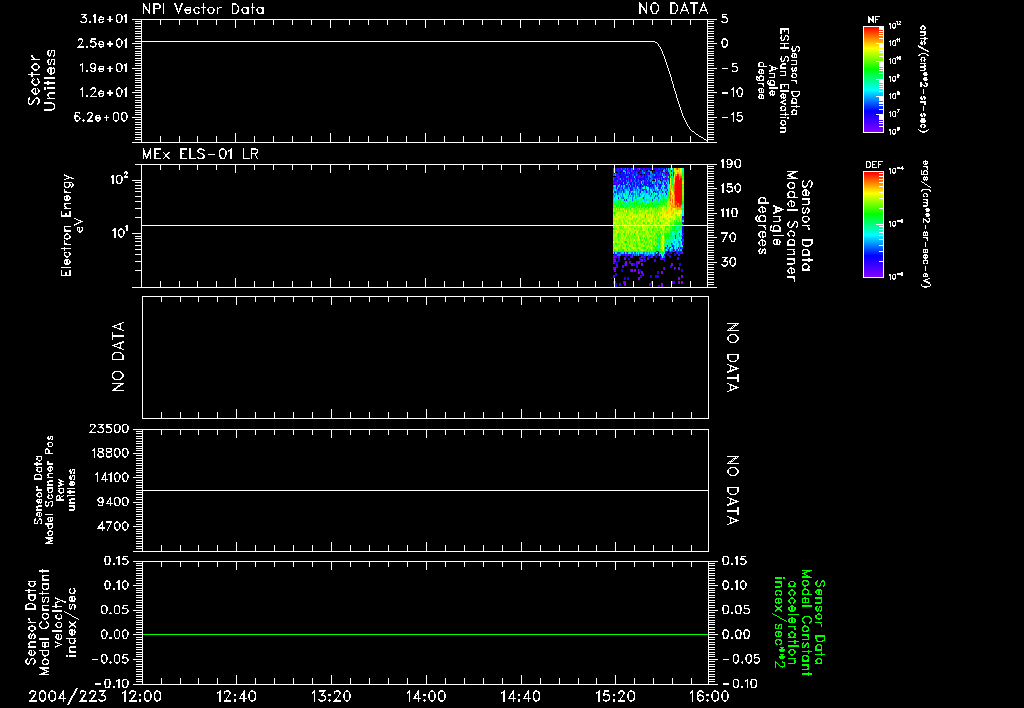1024x708 pixels.
Task: Click the 'Electron Energy eV' axis label
Action: coord(71,225)
